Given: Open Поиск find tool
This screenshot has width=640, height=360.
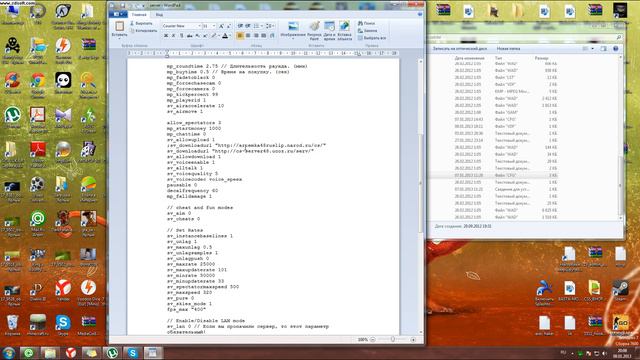Looking at the screenshot, I should [366, 23].
